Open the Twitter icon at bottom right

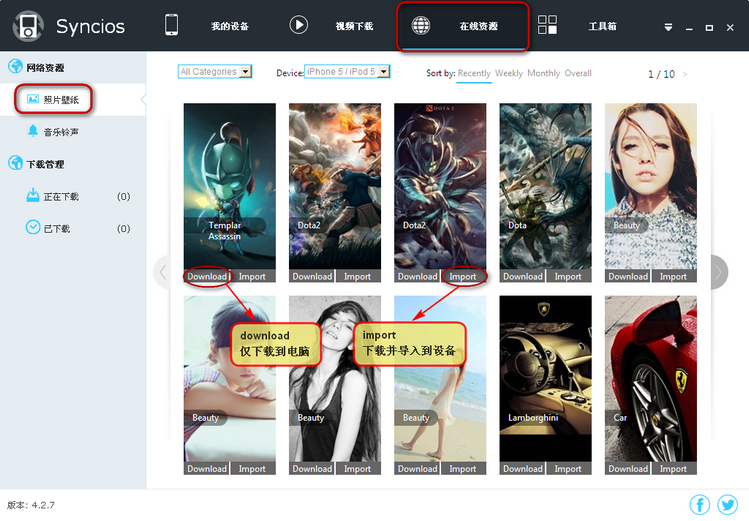click(728, 505)
